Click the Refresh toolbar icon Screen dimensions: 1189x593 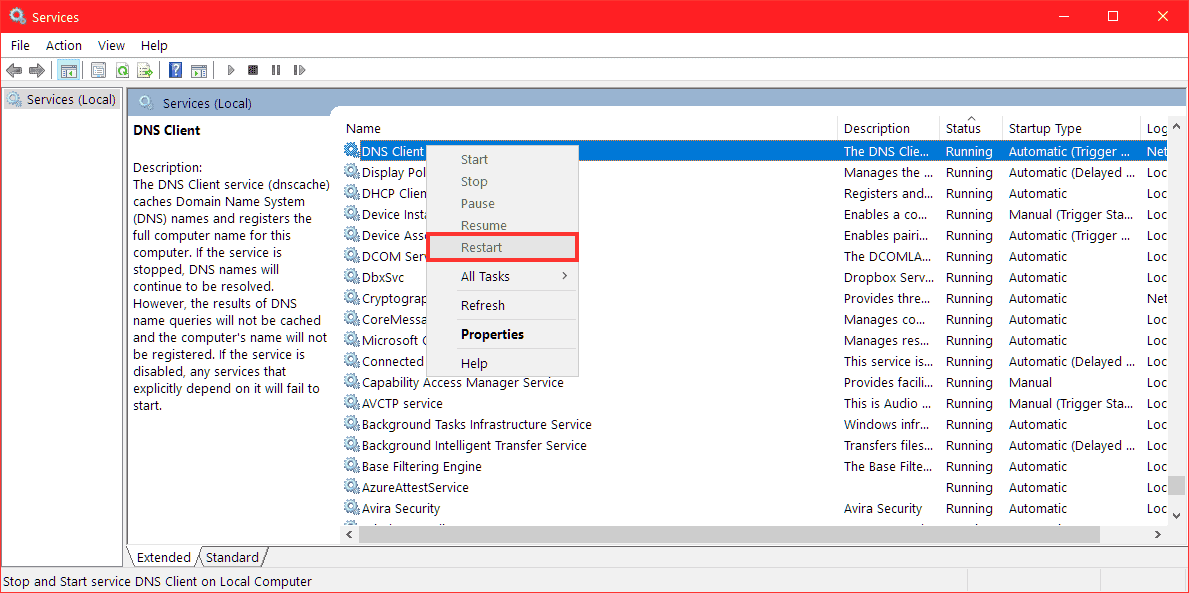pyautogui.click(x=121, y=69)
